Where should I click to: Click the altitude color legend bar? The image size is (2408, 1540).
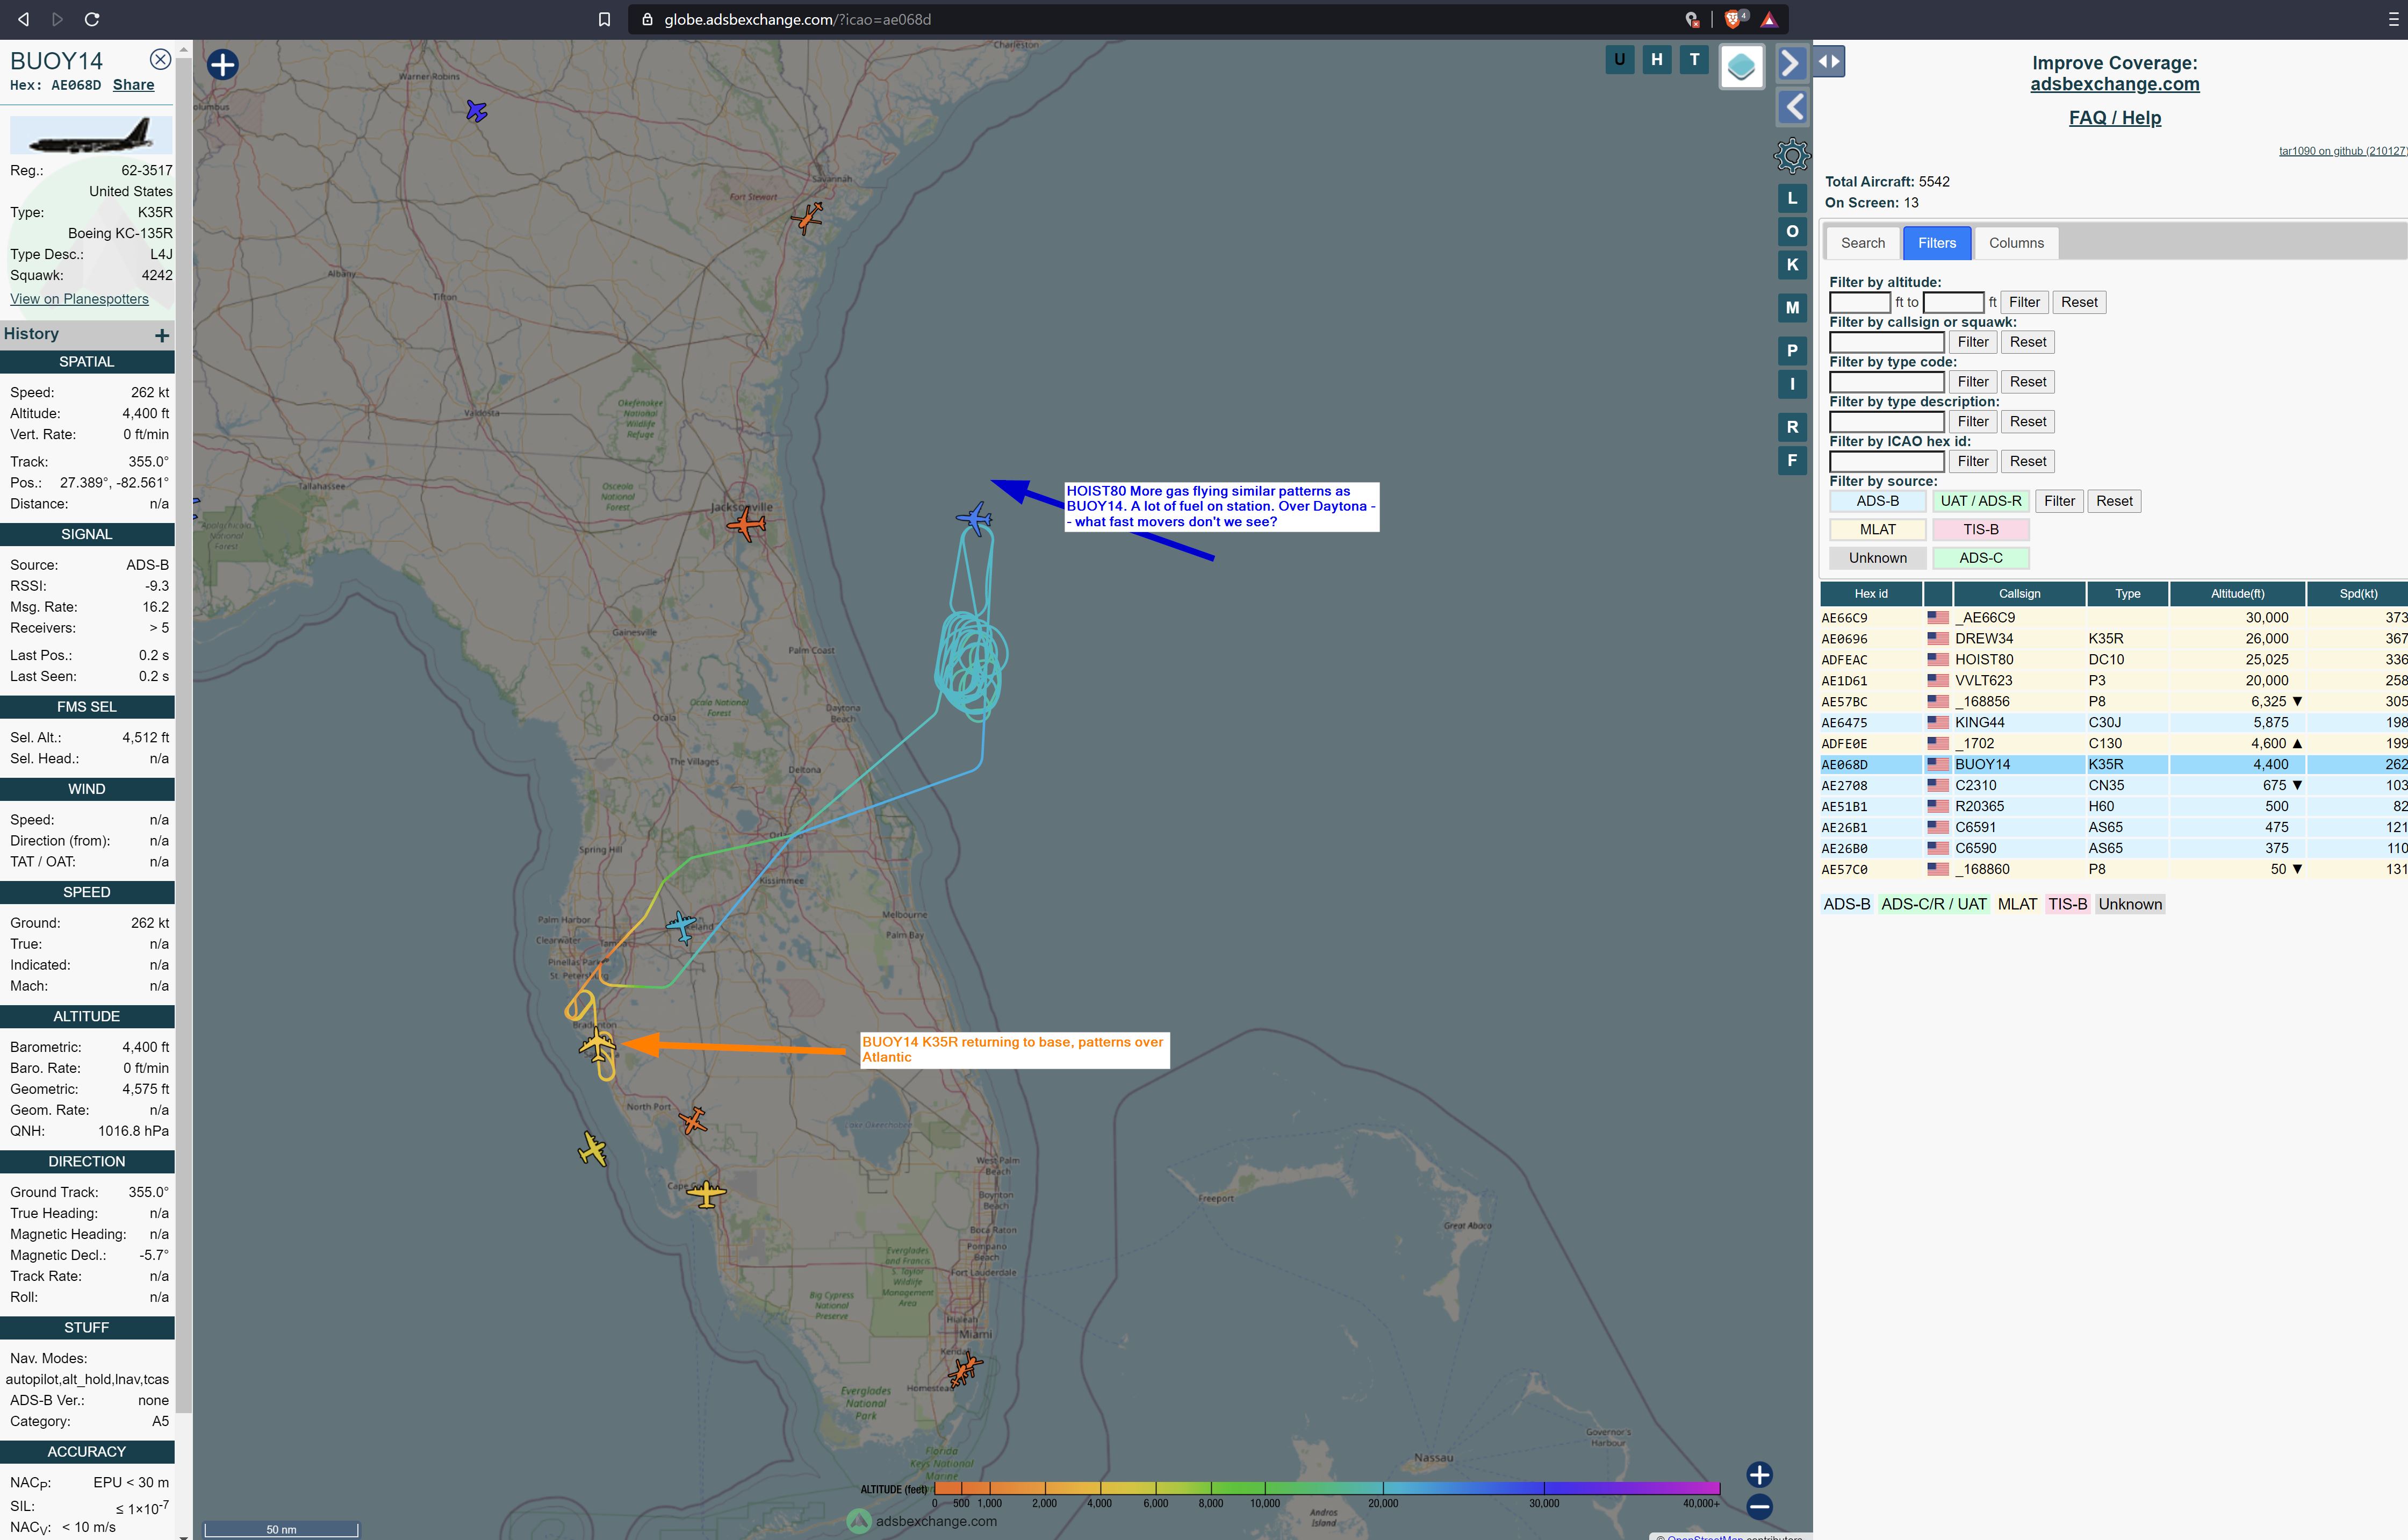click(x=1326, y=1488)
